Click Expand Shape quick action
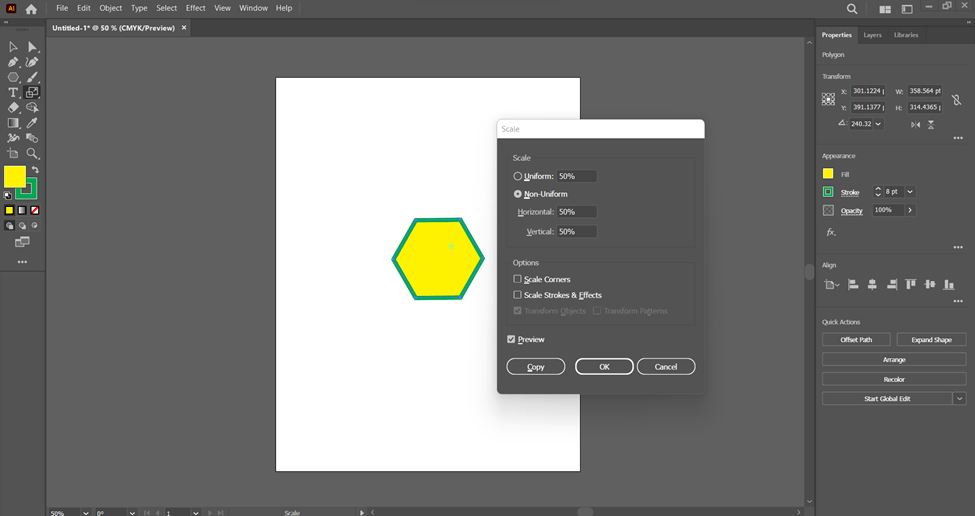This screenshot has width=975, height=516. pos(931,339)
